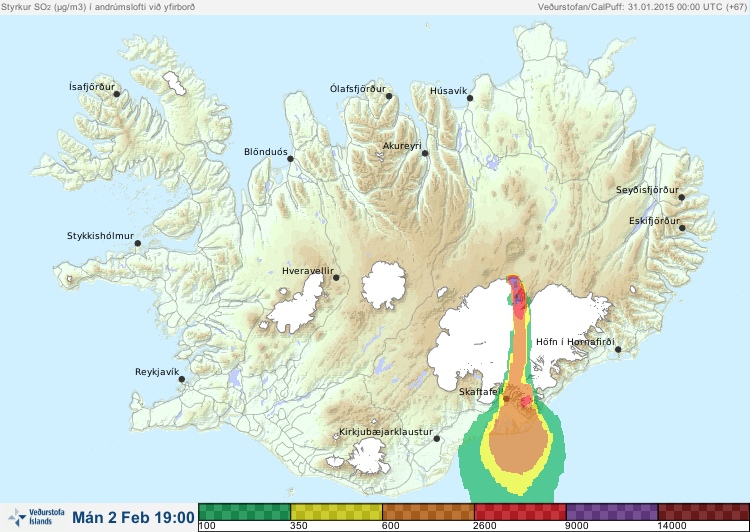Click the 'Seyðisfjörður' label text
The width and height of the screenshot is (750, 532).
click(647, 190)
